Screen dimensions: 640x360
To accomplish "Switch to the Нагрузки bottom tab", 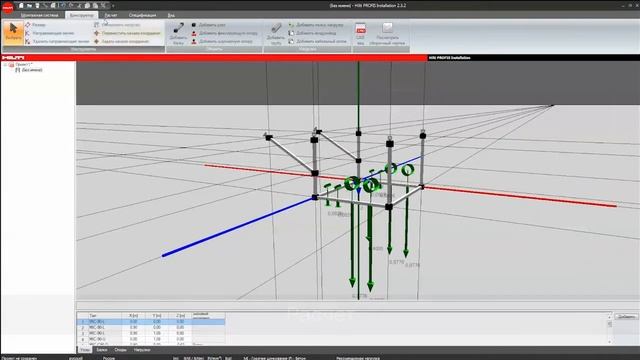I will click(x=142, y=350).
